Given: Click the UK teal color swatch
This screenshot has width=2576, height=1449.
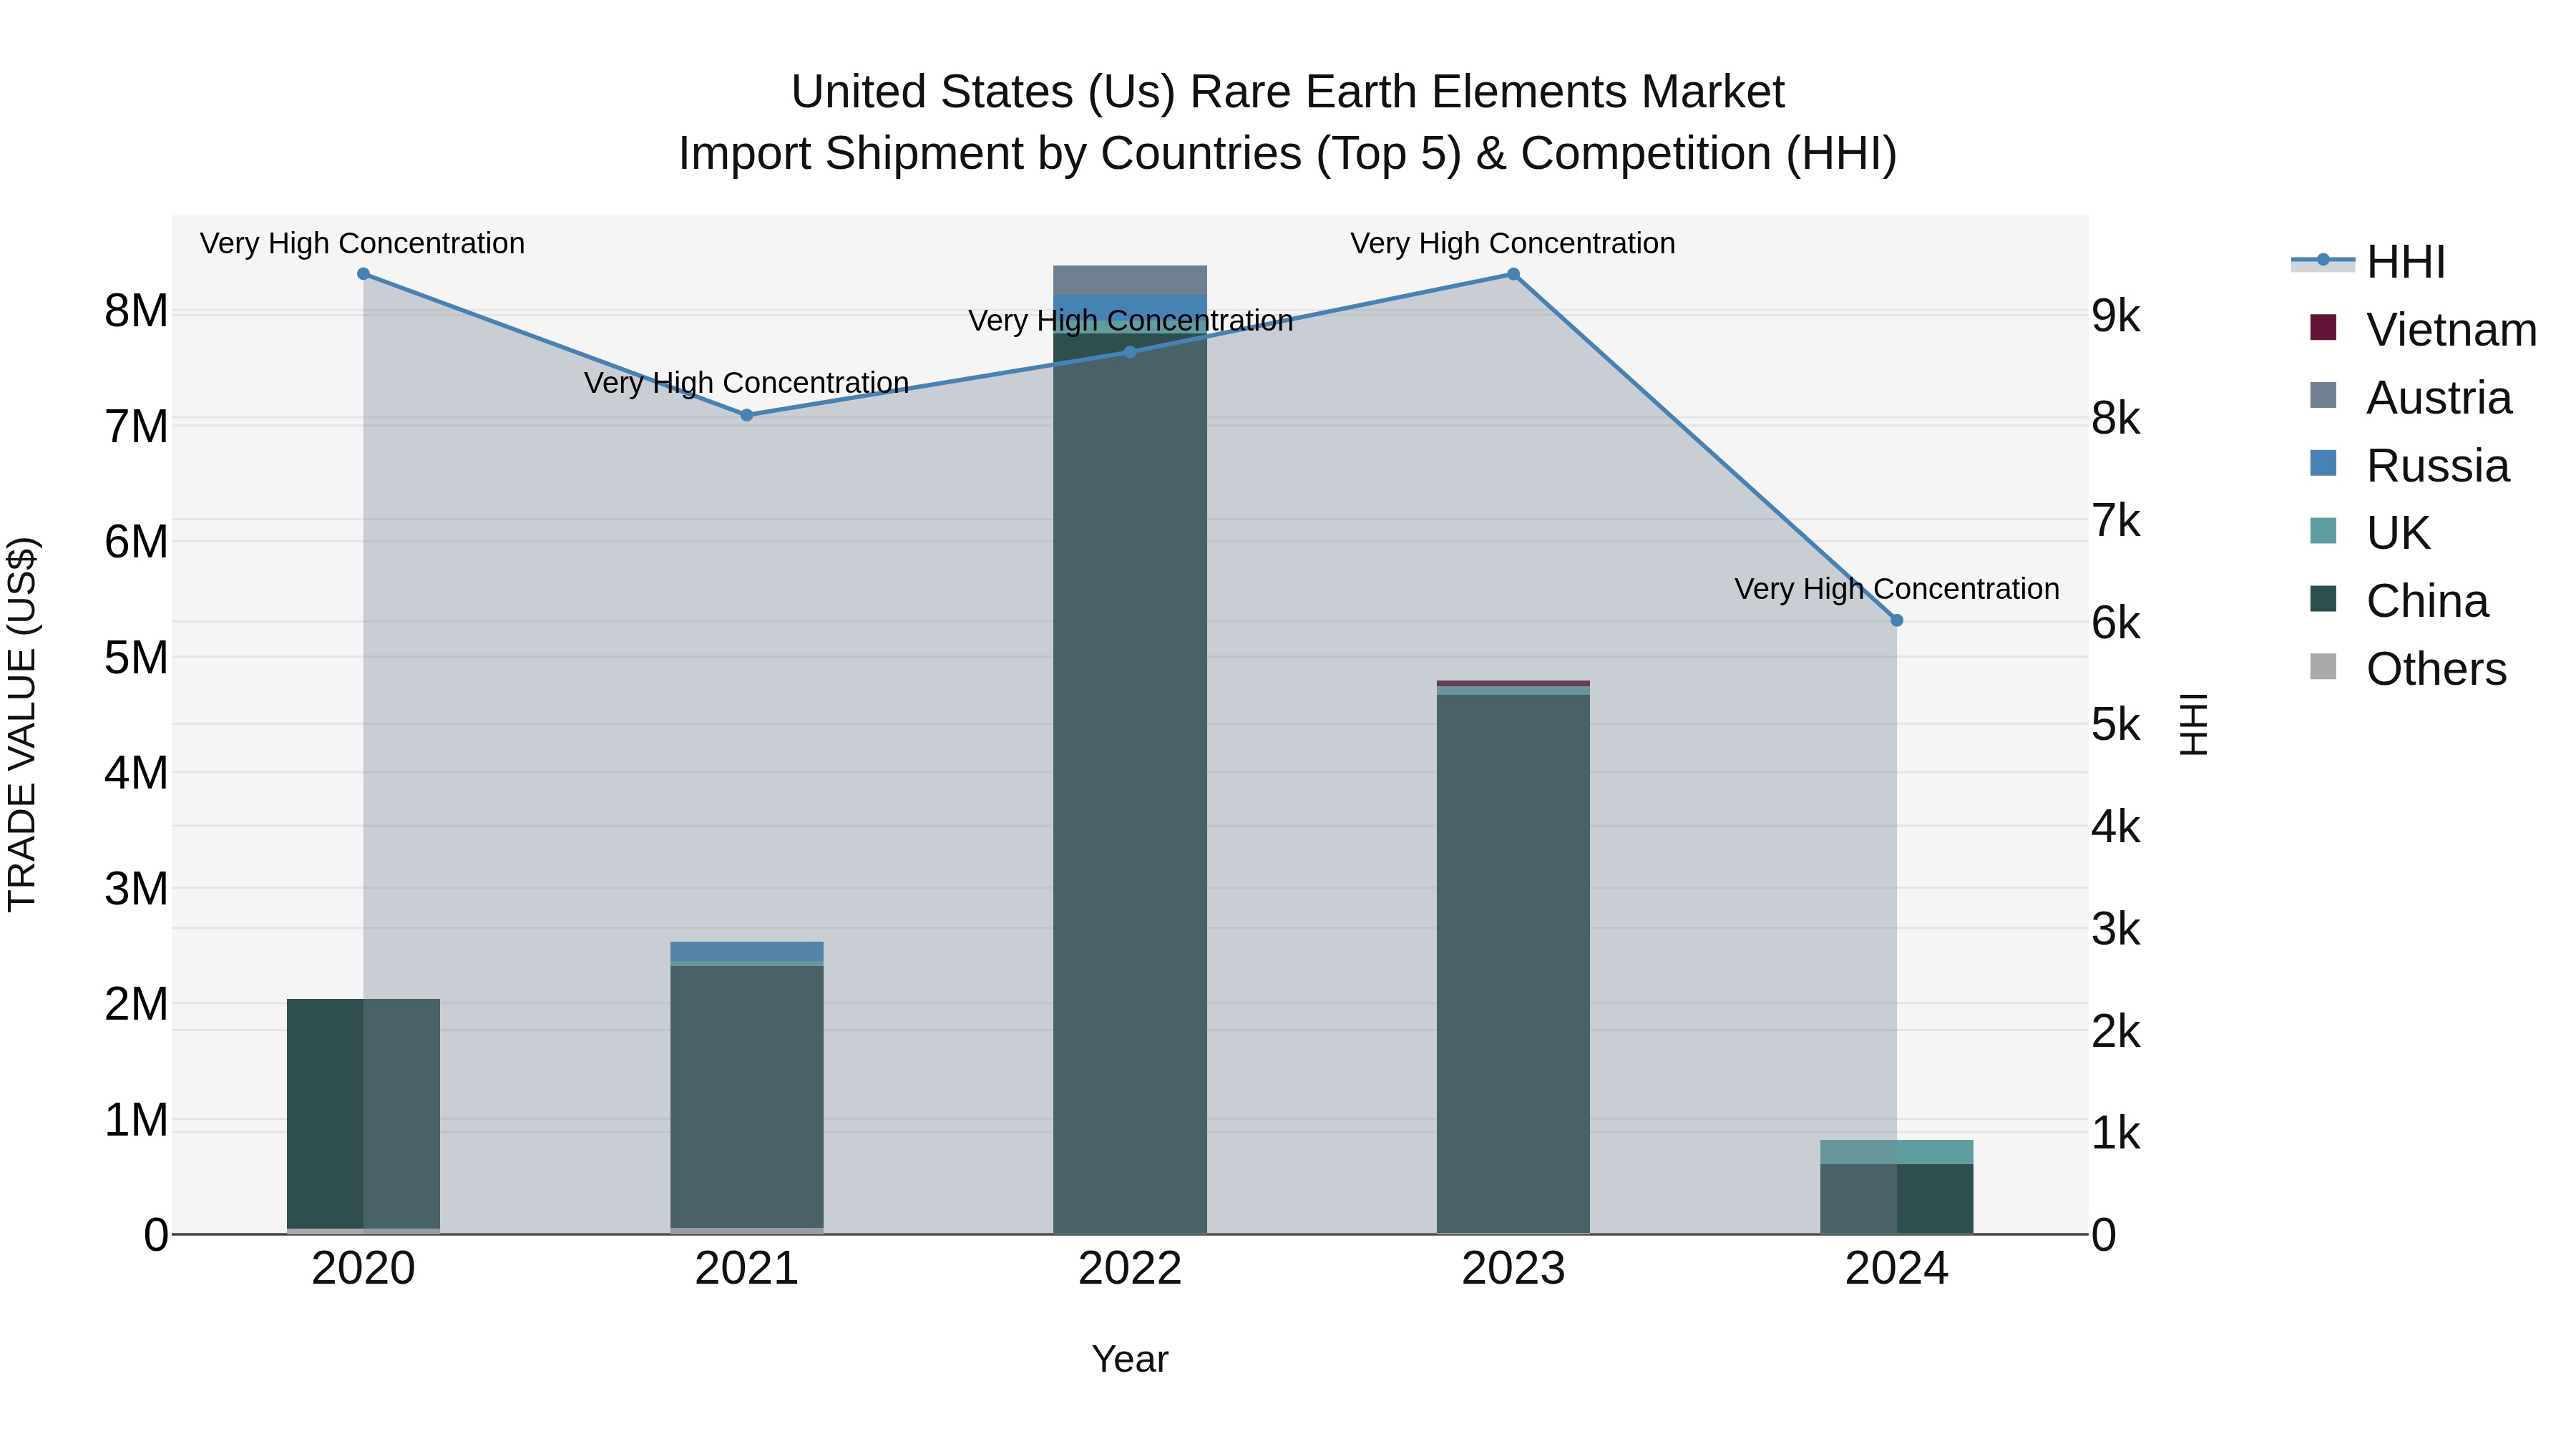Looking at the screenshot, I should click(2323, 531).
